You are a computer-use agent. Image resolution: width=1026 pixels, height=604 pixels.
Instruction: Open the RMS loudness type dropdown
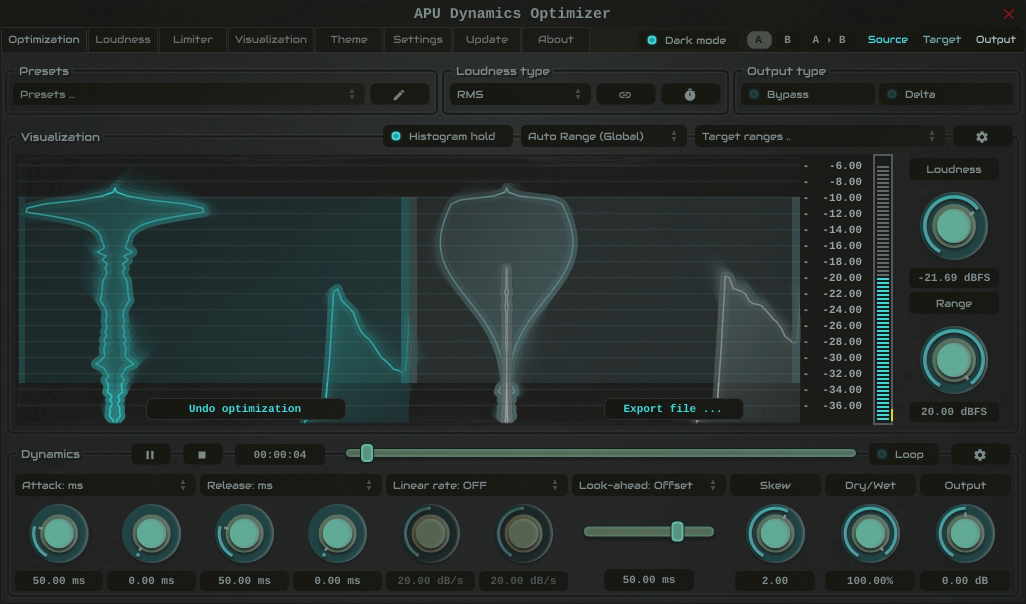[520, 95]
